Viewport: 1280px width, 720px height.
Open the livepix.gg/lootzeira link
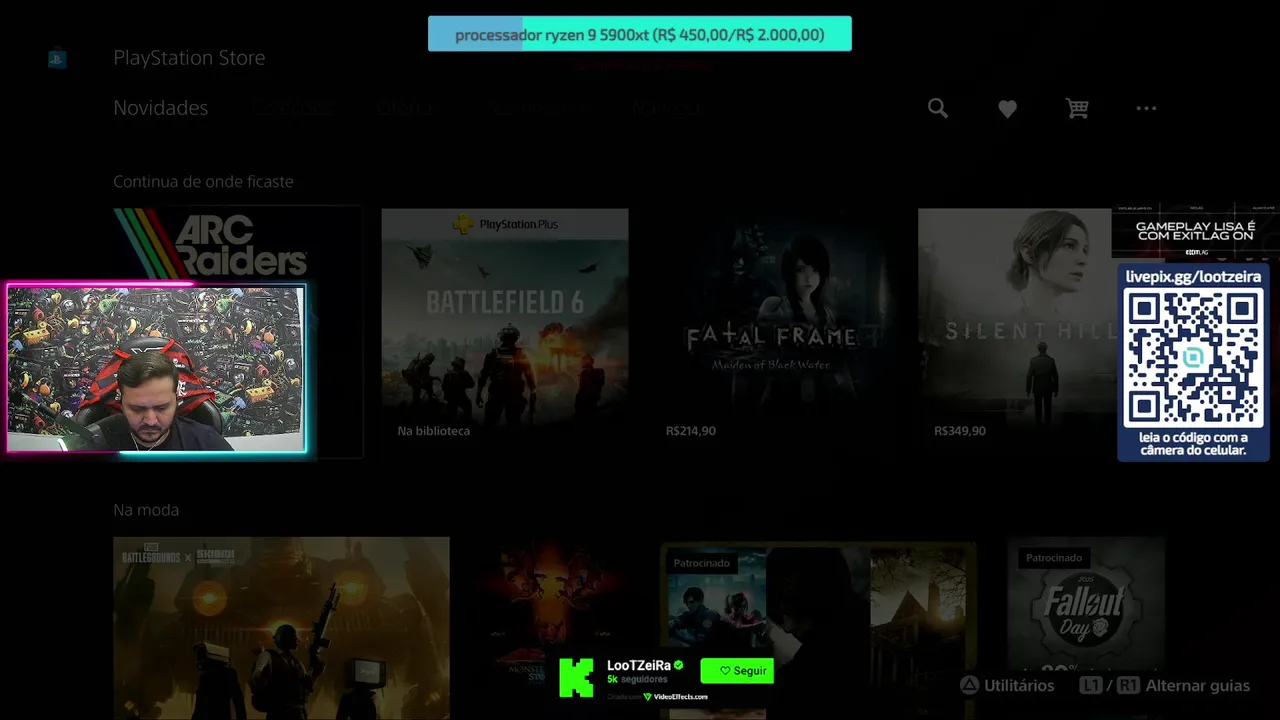point(1193,277)
